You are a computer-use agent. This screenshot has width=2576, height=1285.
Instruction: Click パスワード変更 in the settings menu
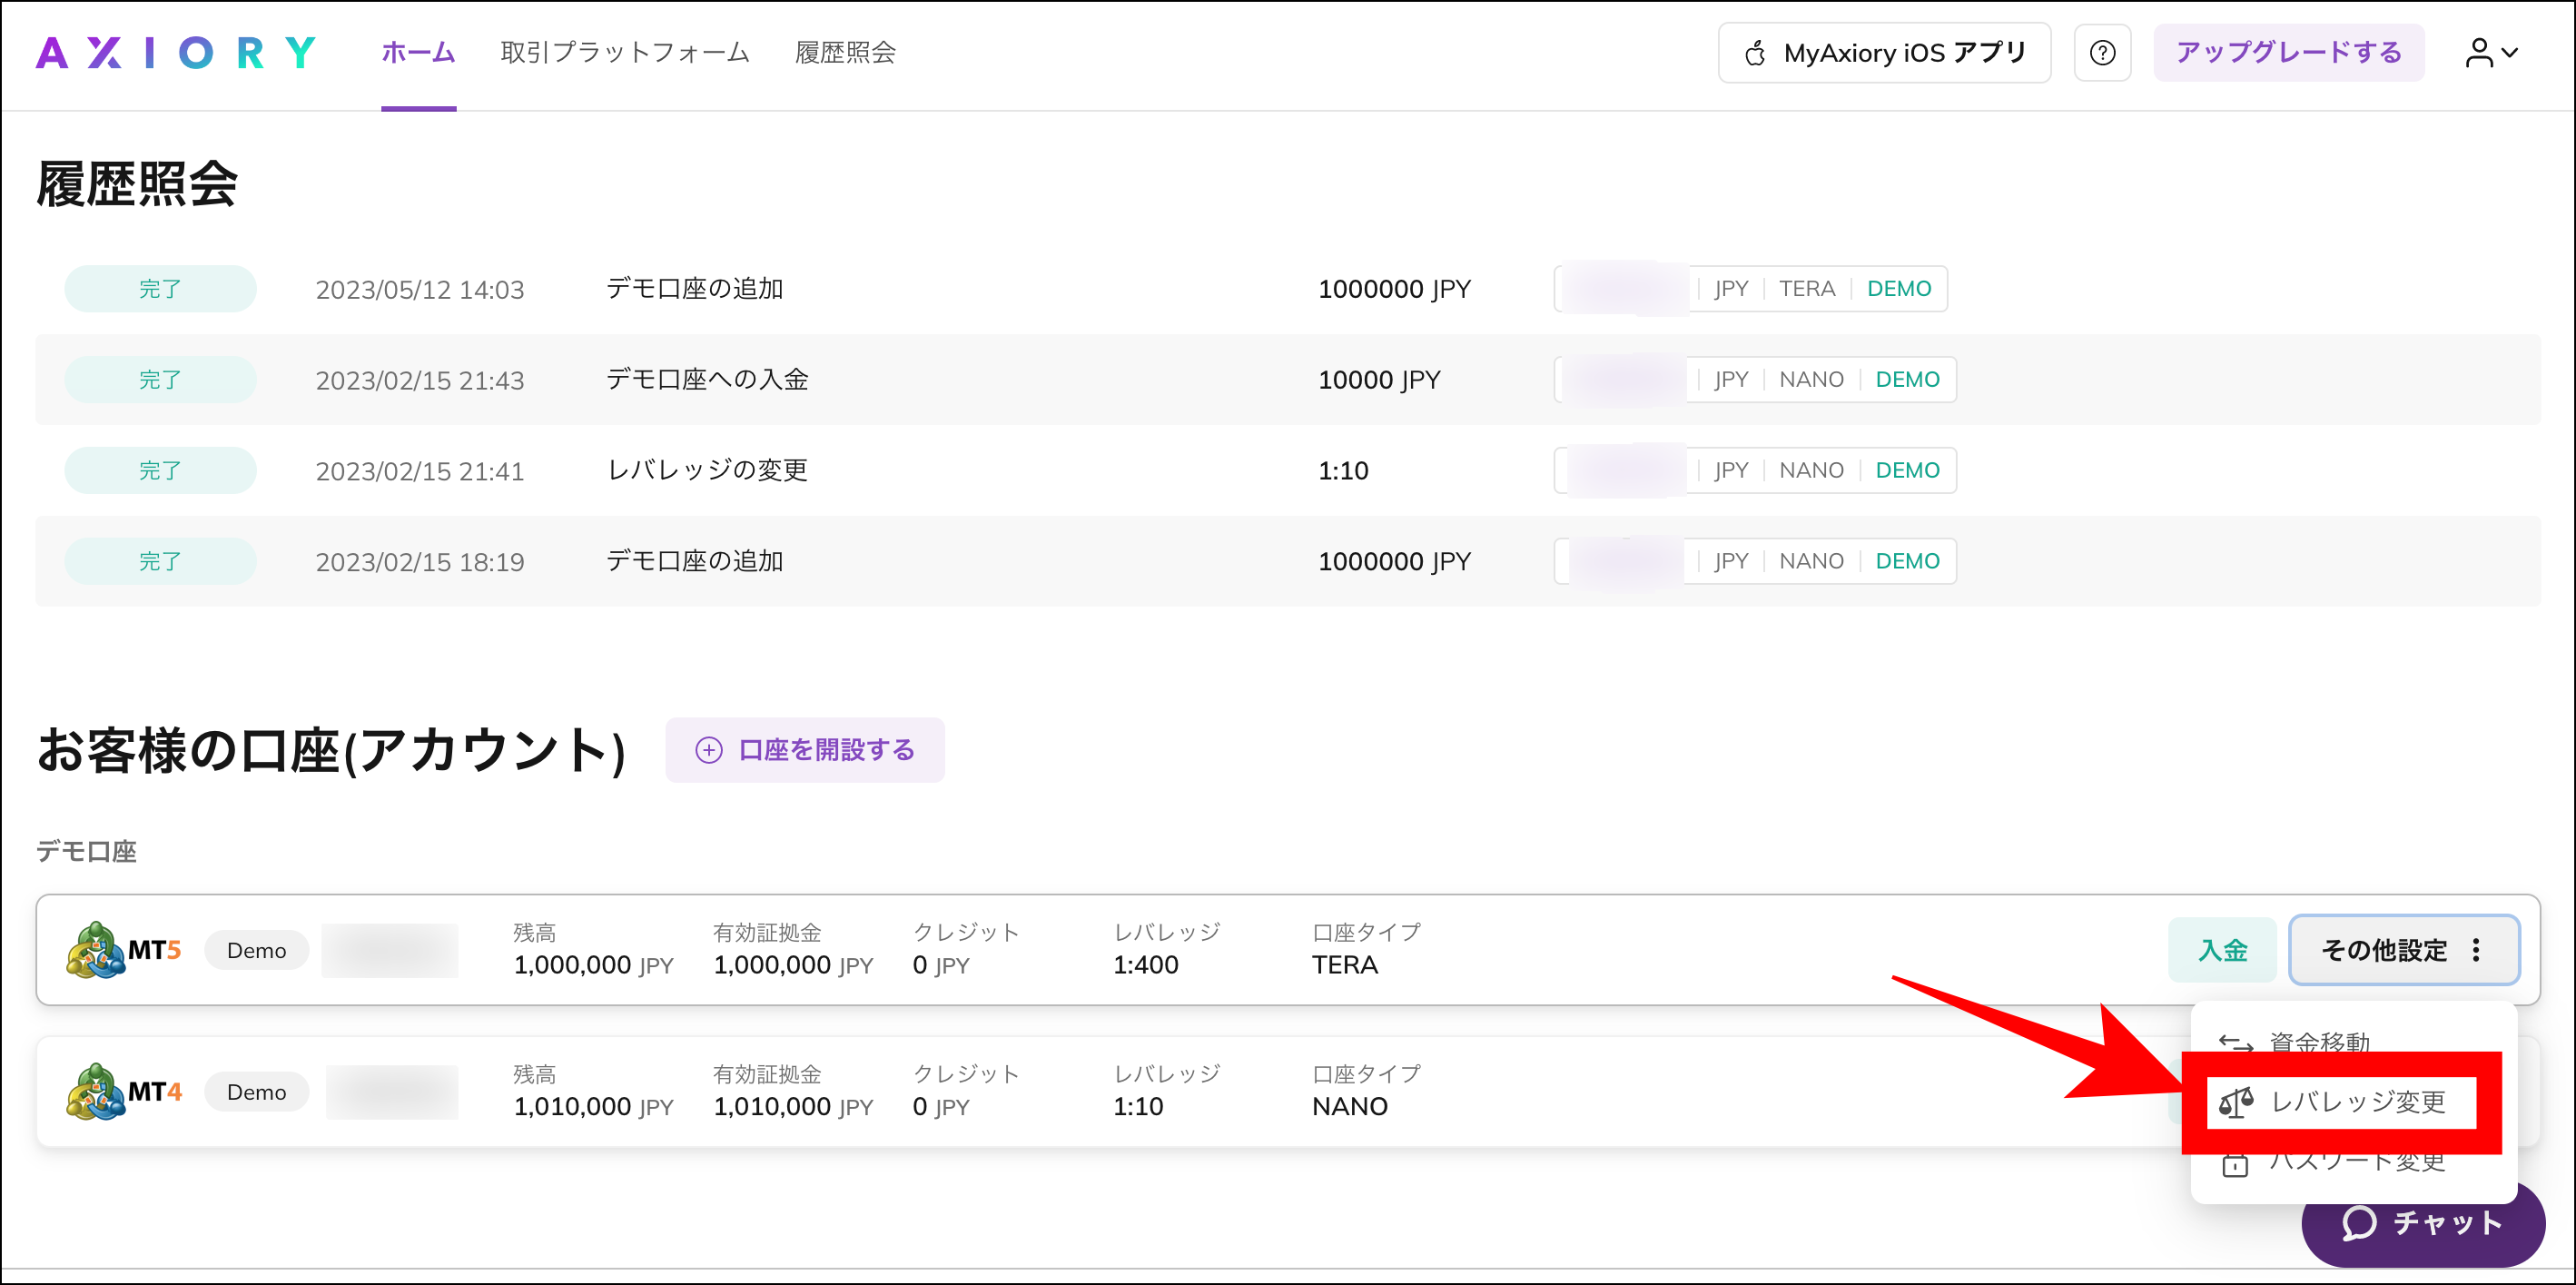(2356, 1162)
